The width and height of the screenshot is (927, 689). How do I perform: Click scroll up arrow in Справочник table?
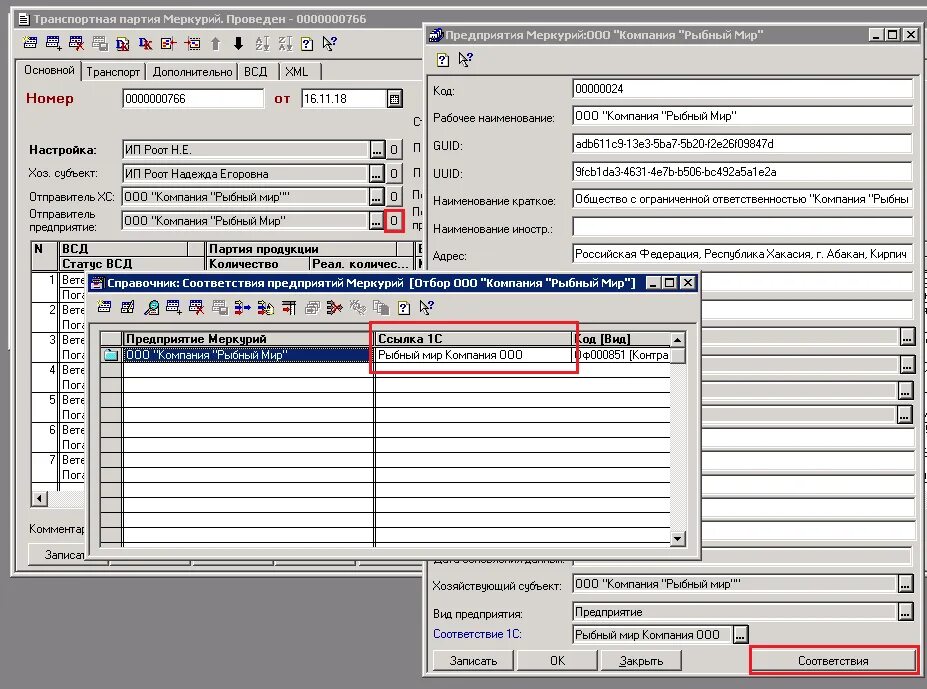click(678, 339)
